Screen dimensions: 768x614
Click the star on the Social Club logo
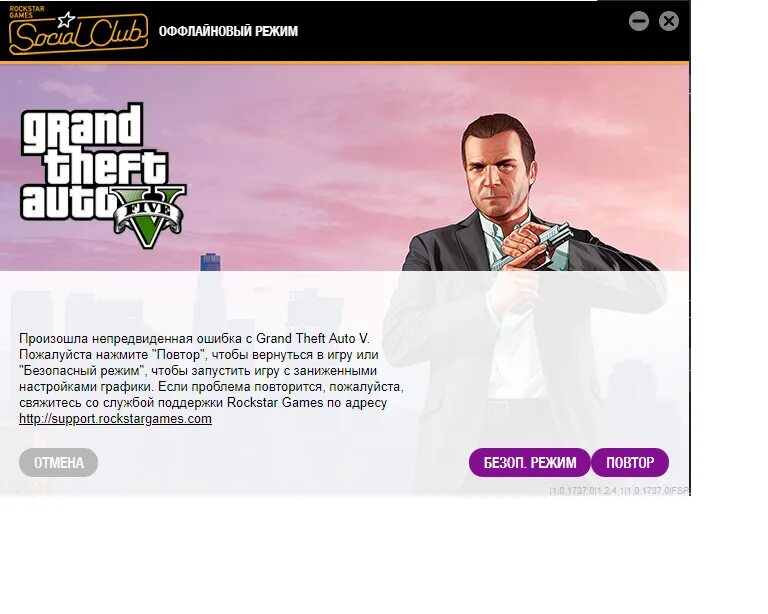click(66, 20)
